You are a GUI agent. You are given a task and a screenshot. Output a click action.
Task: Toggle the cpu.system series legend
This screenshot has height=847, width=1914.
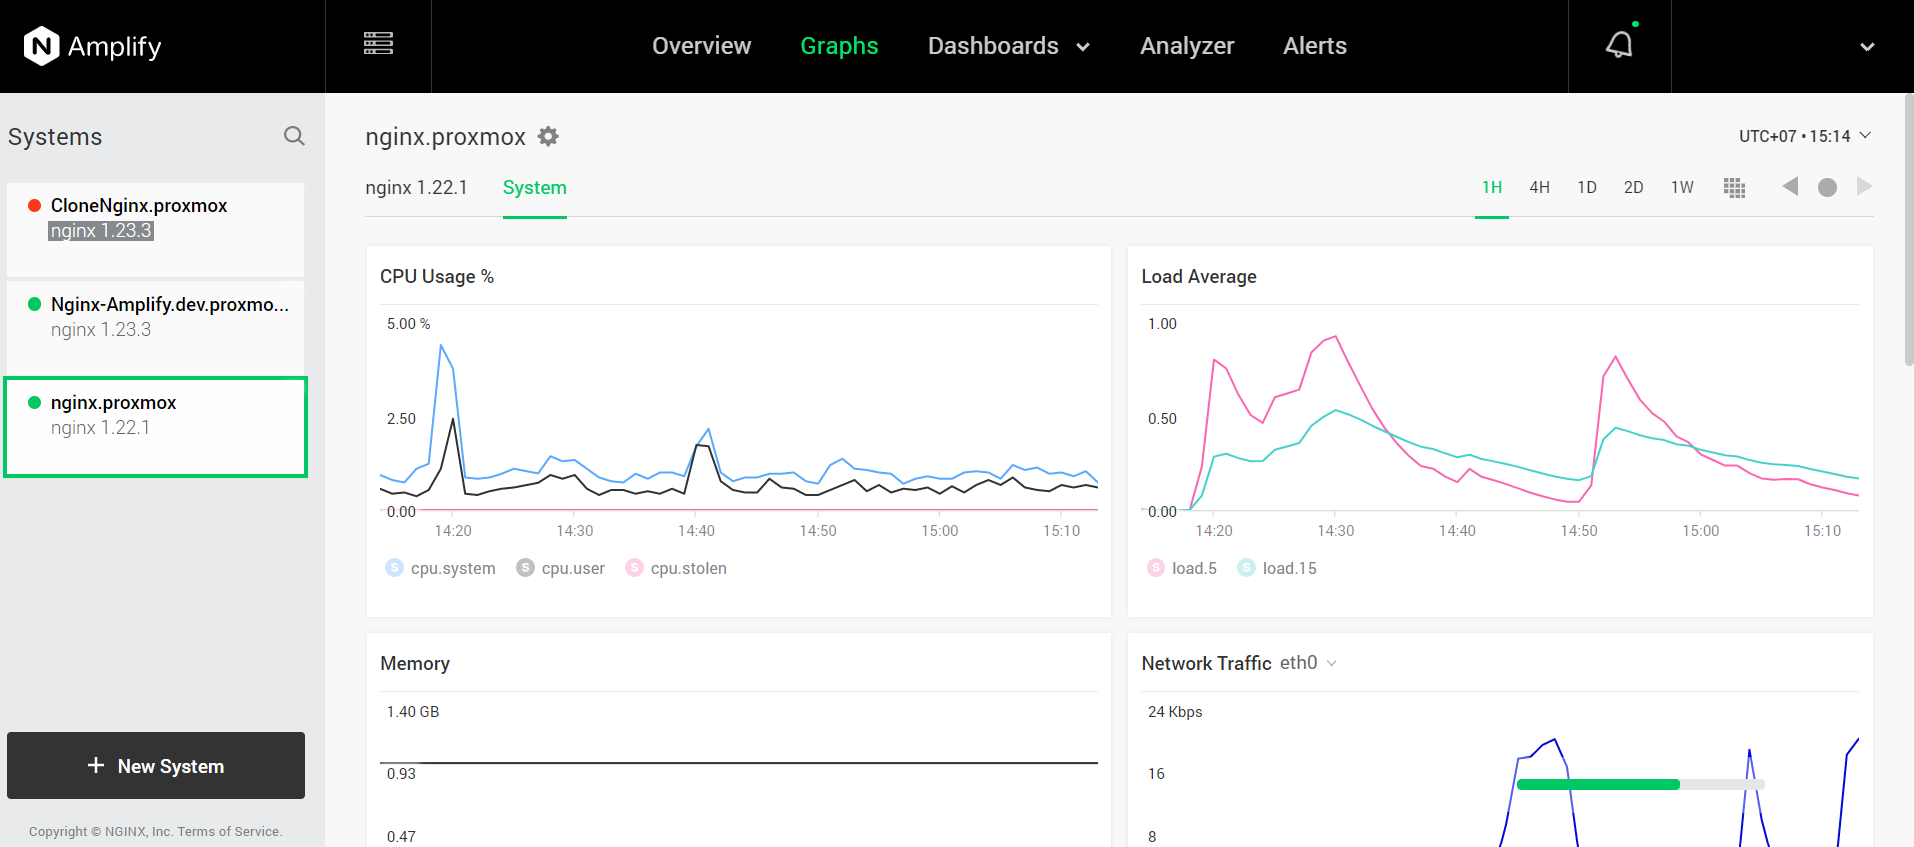point(440,568)
